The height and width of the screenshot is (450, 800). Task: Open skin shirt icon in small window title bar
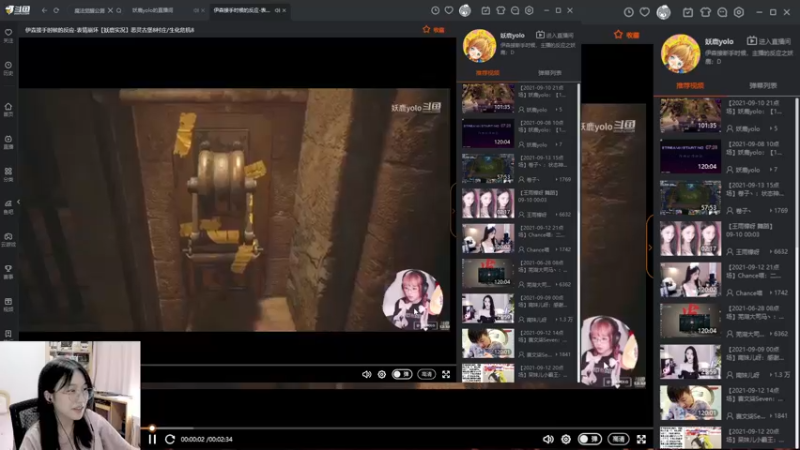[x=501, y=10]
